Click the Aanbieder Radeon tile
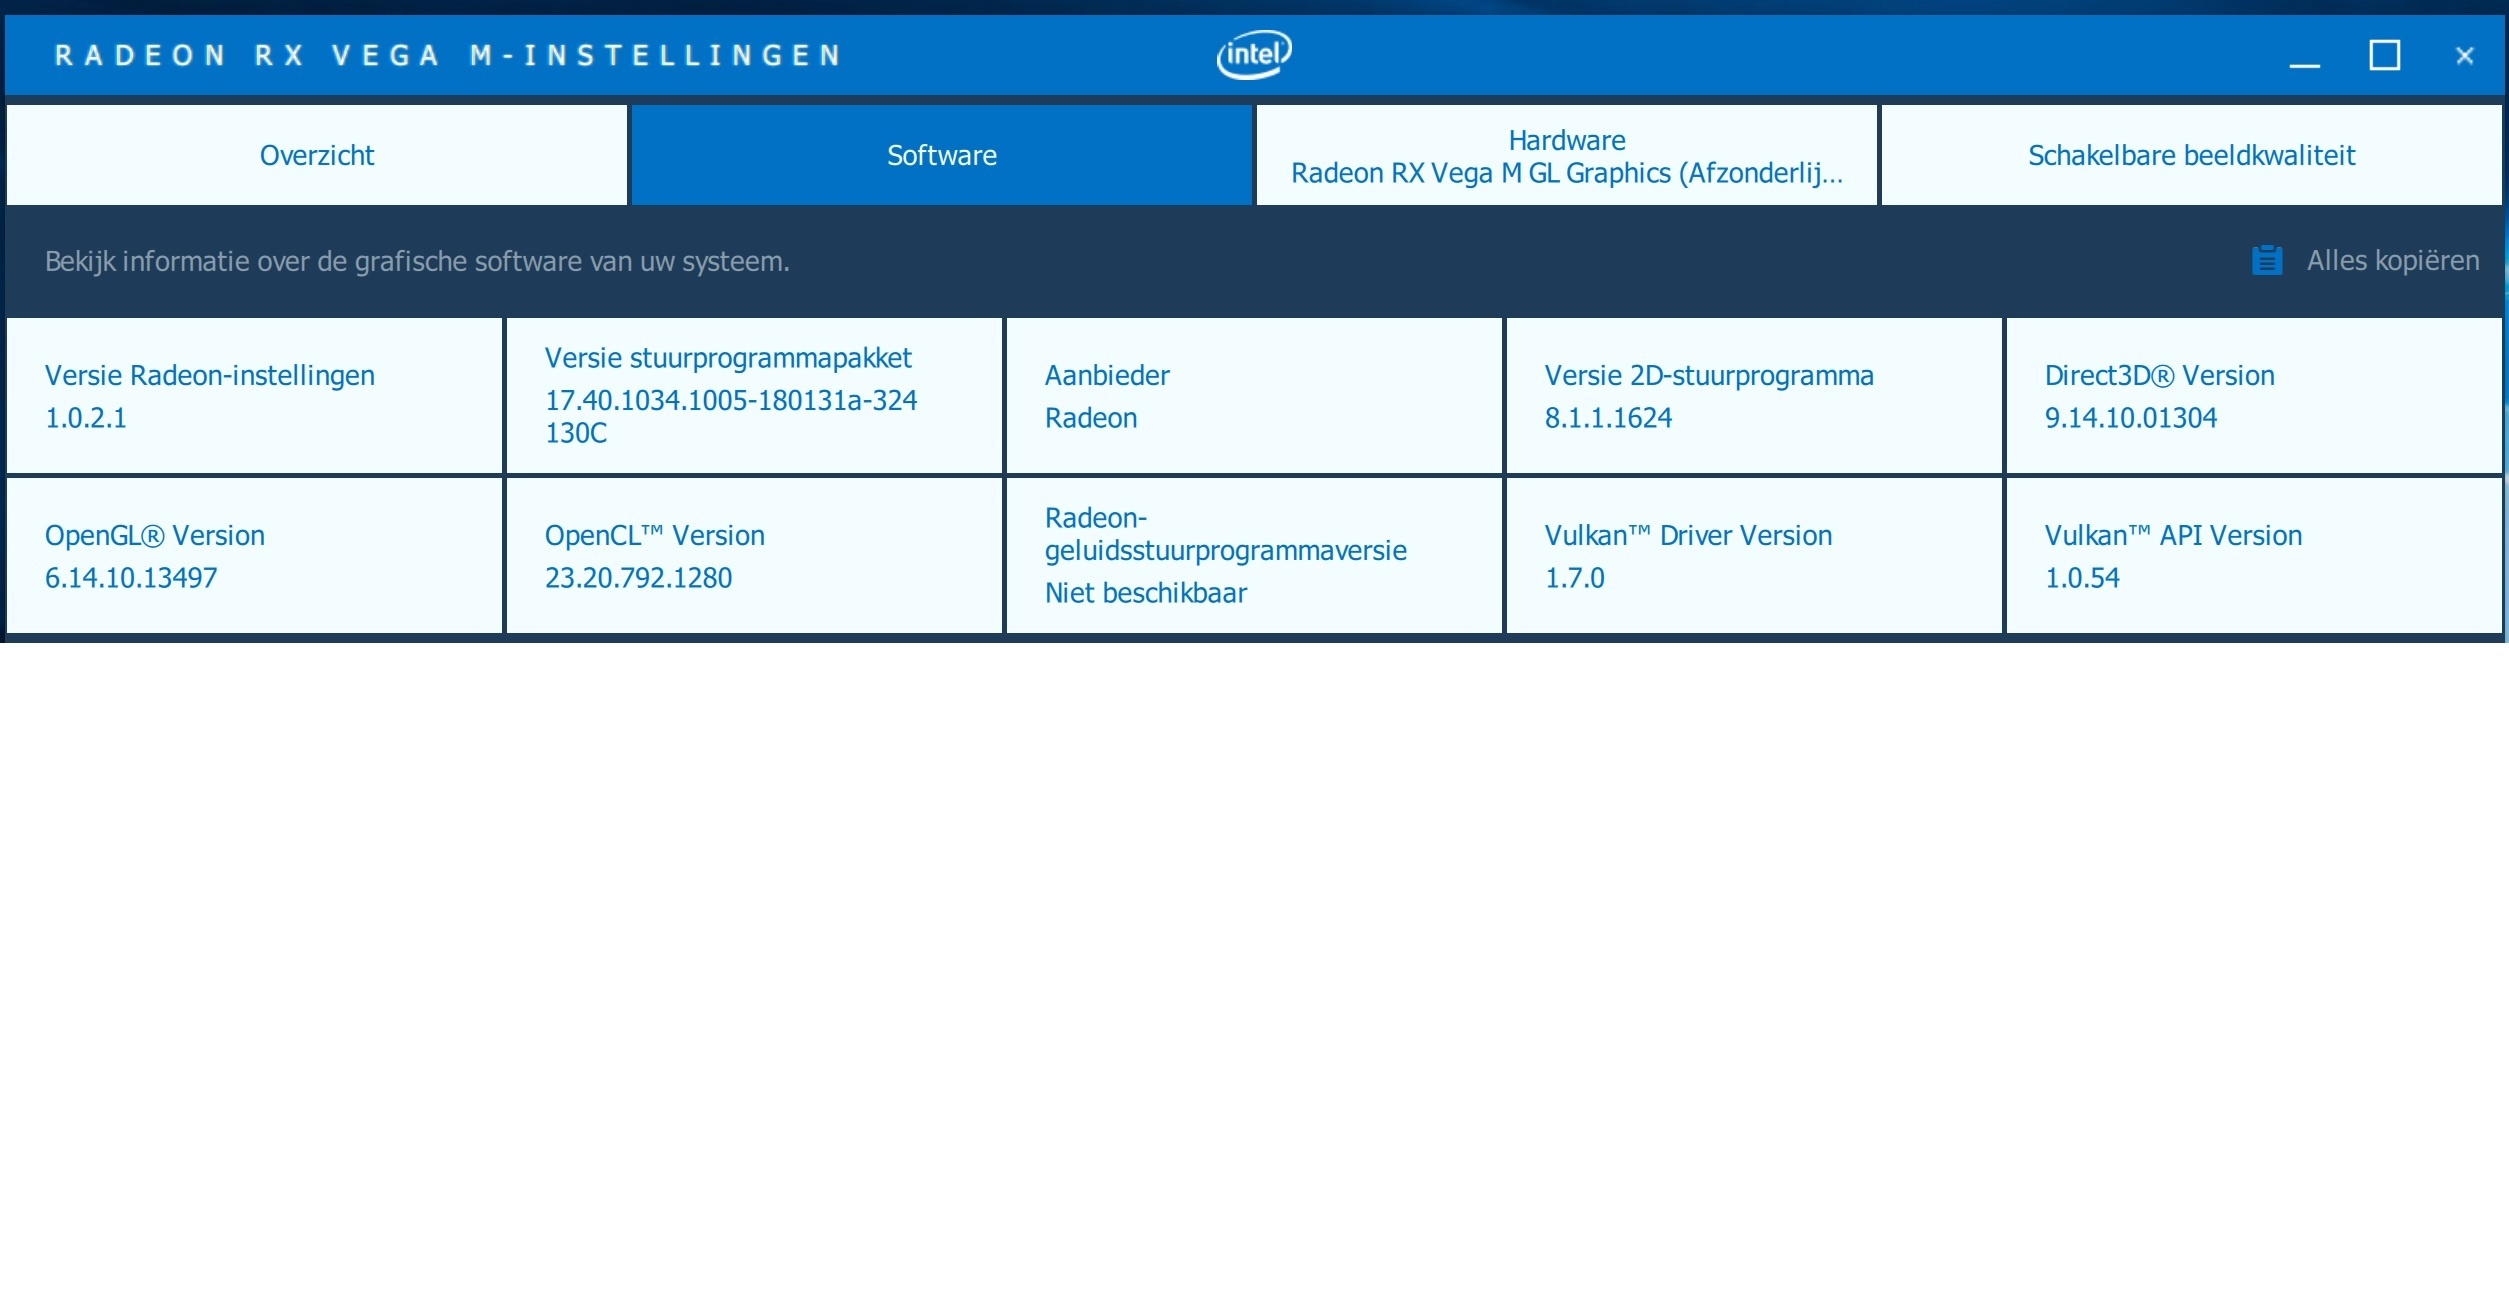The image size is (2509, 1296). coord(1254,396)
